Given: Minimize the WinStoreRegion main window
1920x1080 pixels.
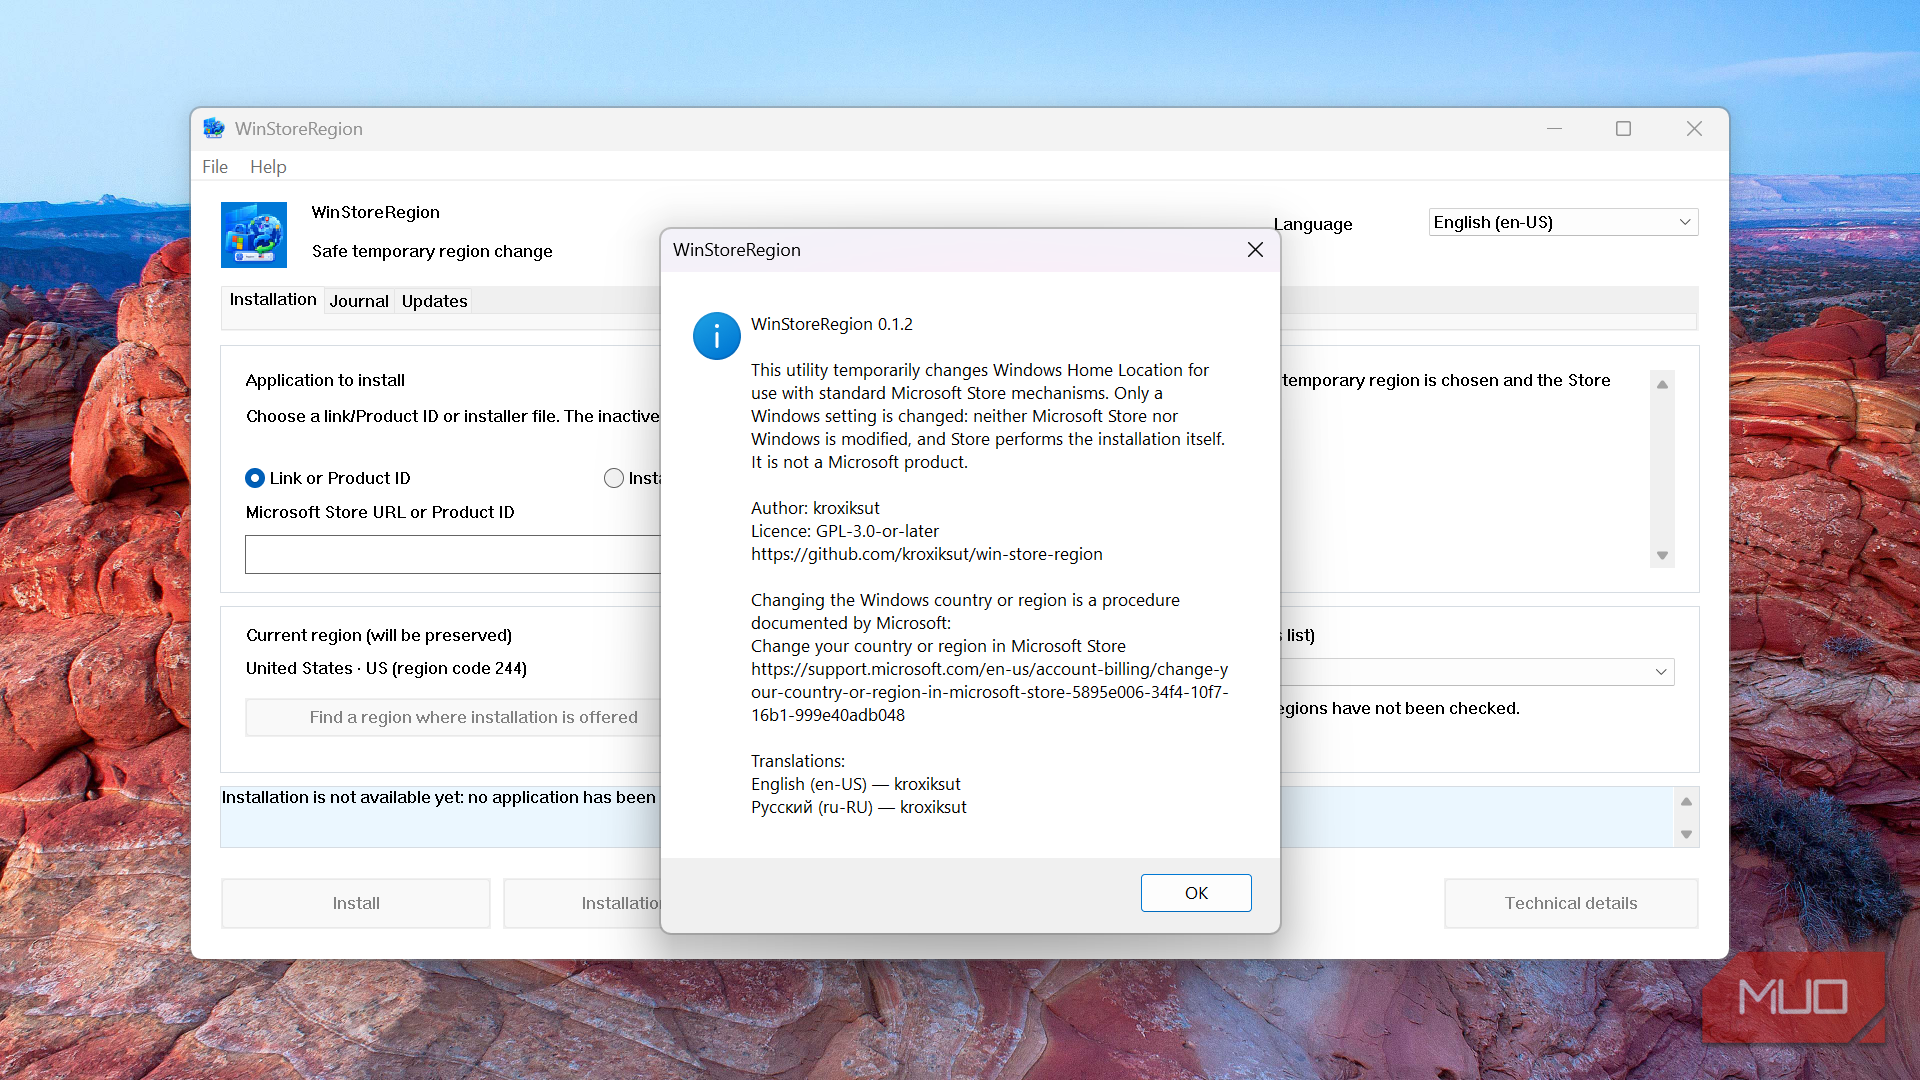Looking at the screenshot, I should coord(1554,128).
